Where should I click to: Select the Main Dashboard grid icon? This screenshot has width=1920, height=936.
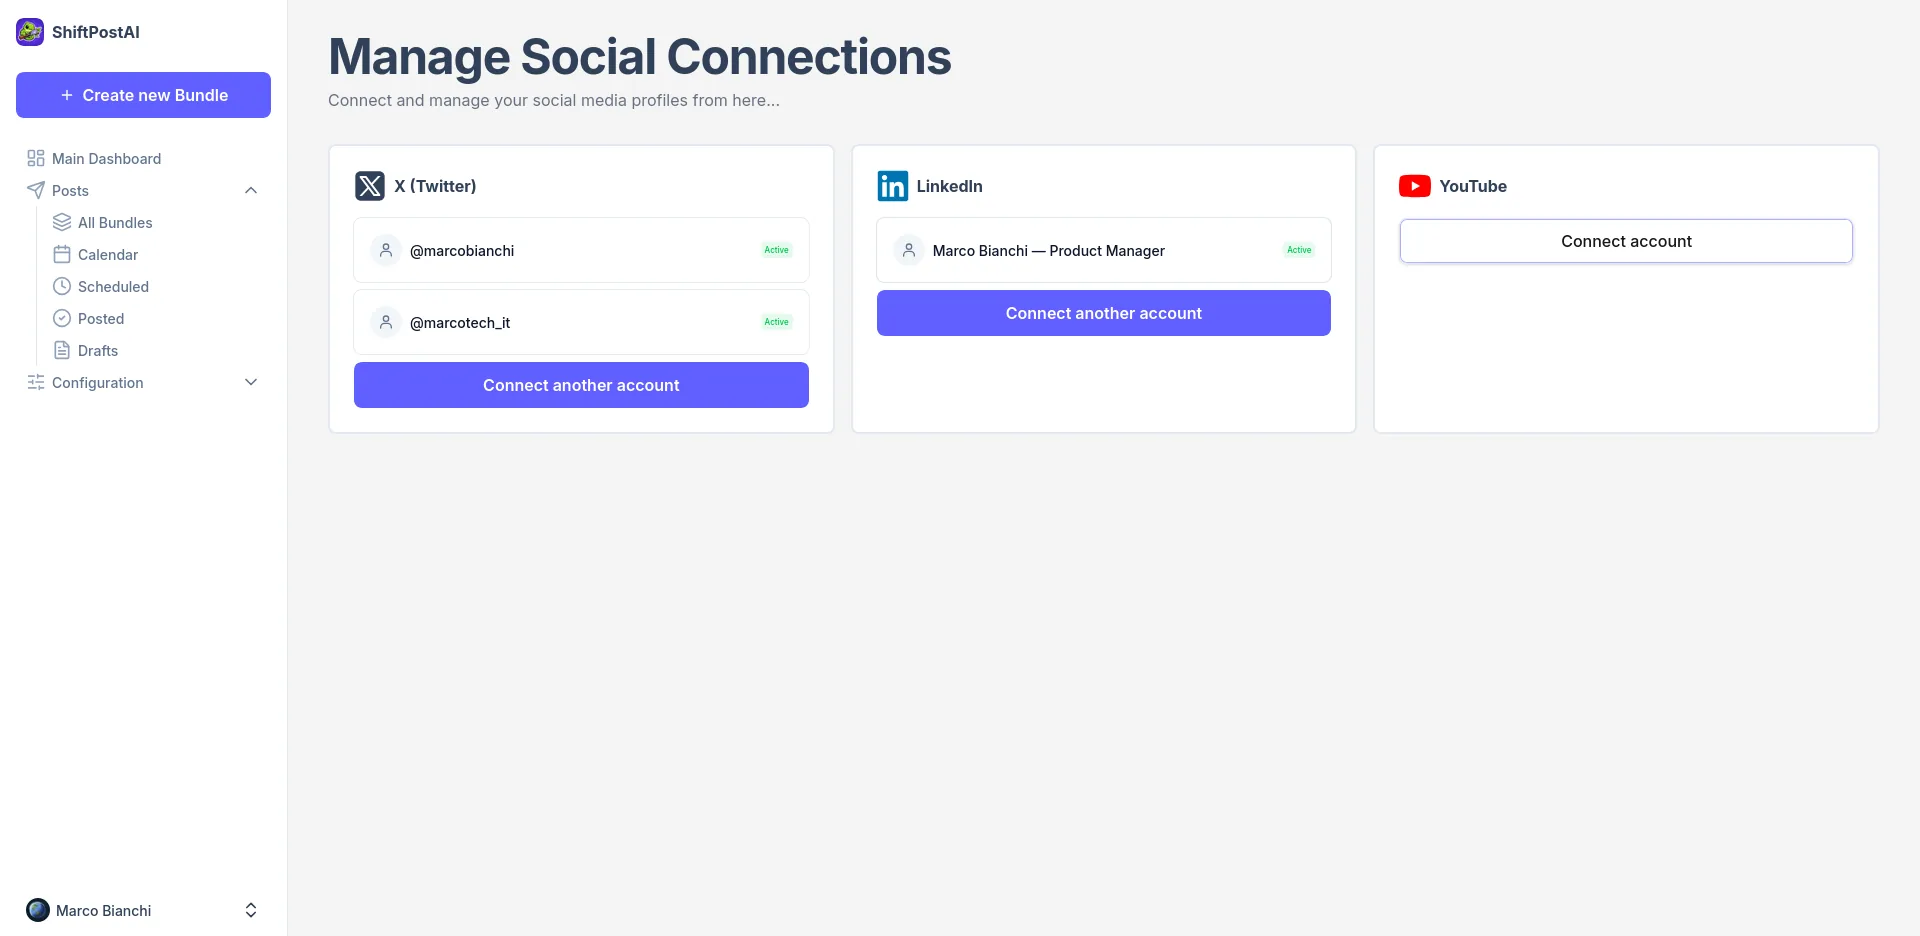pyautogui.click(x=36, y=158)
